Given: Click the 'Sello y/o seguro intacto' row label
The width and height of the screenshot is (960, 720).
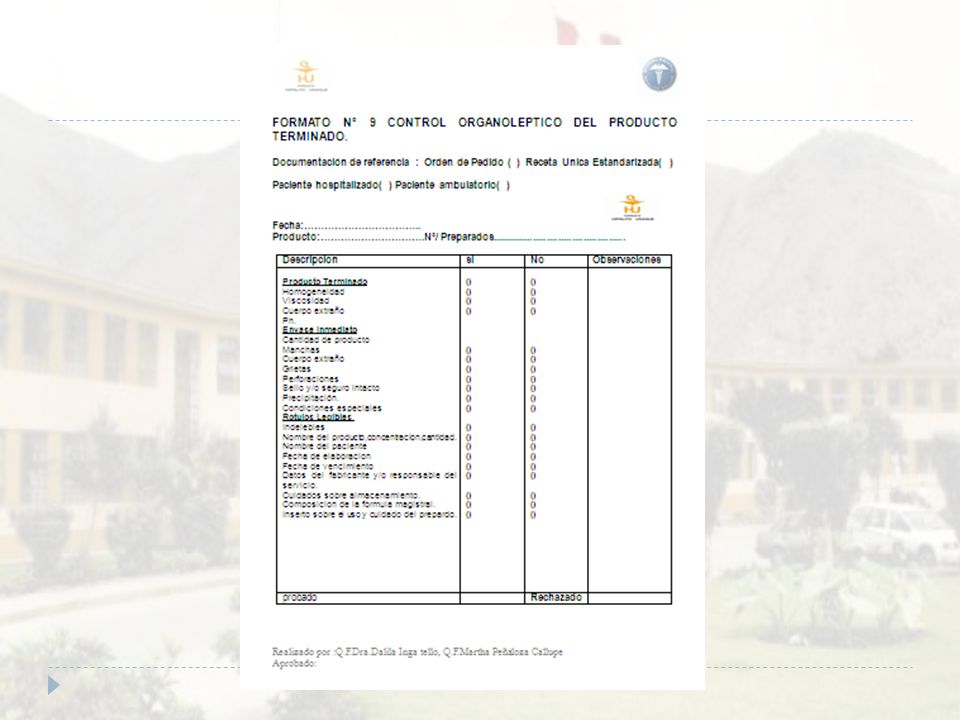Looking at the screenshot, I should pyautogui.click(x=331, y=388).
